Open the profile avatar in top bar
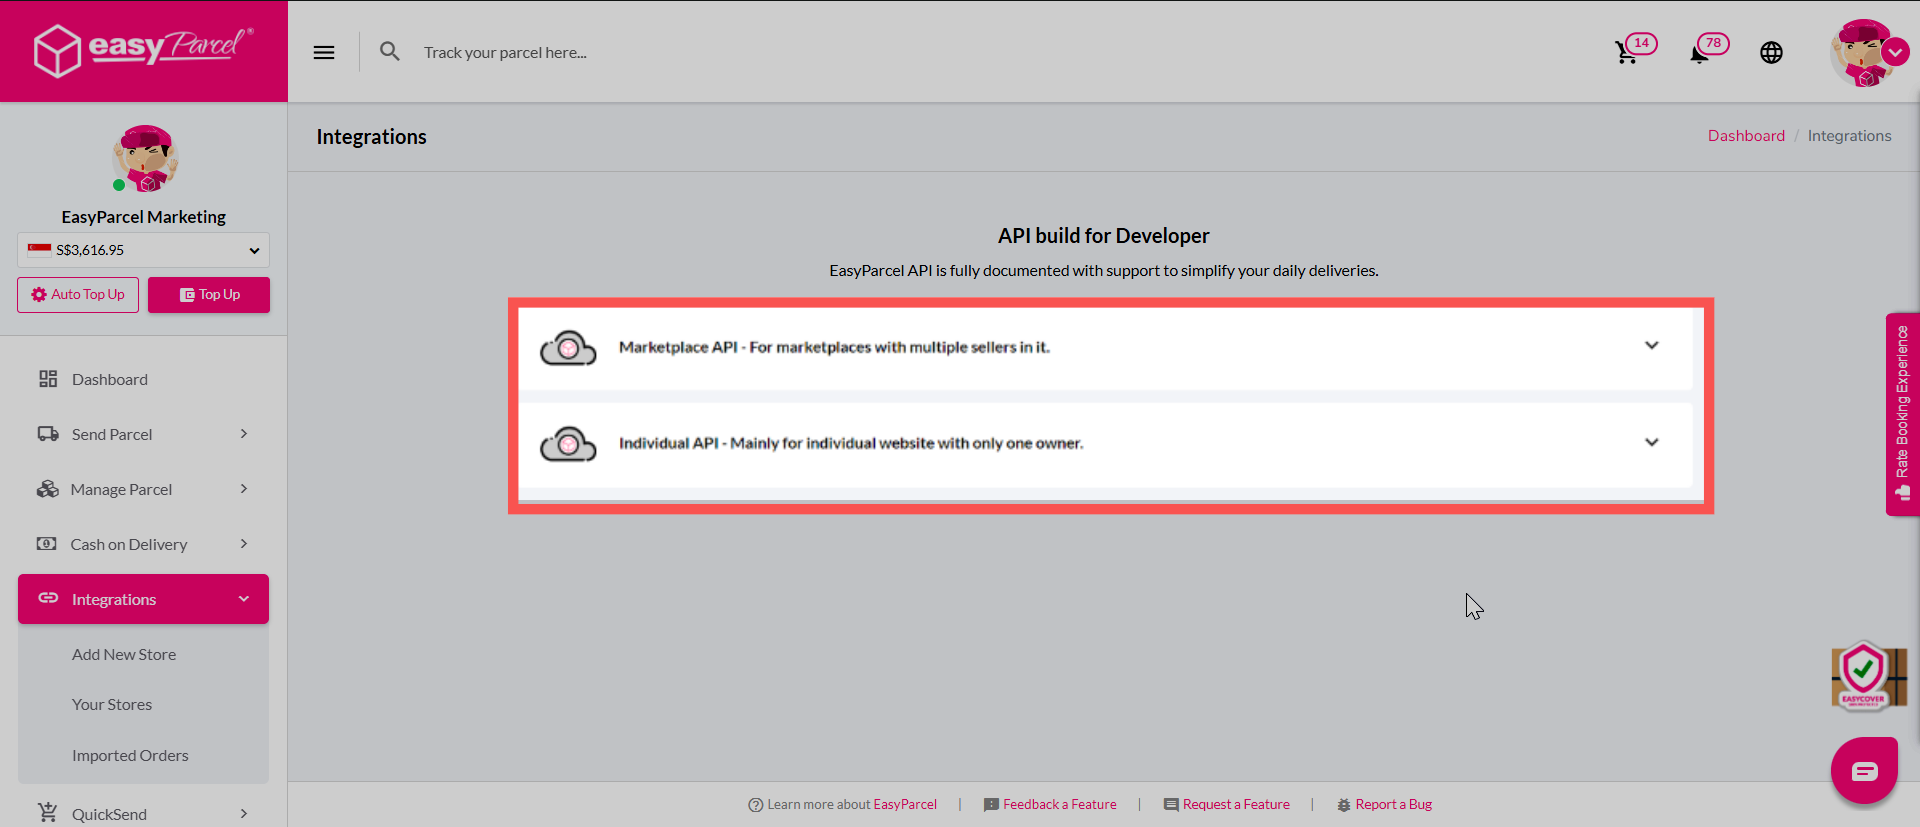1920x827 pixels. pyautogui.click(x=1862, y=53)
